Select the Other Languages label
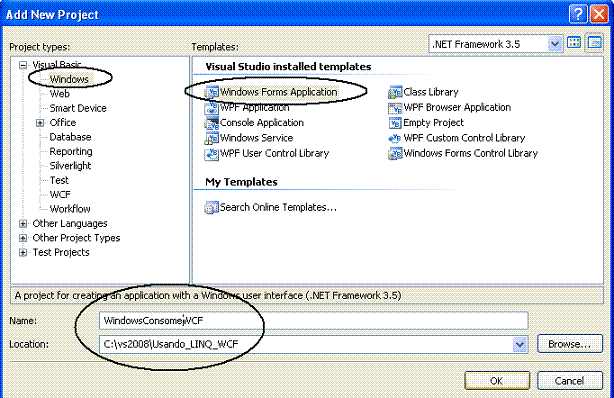 70,224
